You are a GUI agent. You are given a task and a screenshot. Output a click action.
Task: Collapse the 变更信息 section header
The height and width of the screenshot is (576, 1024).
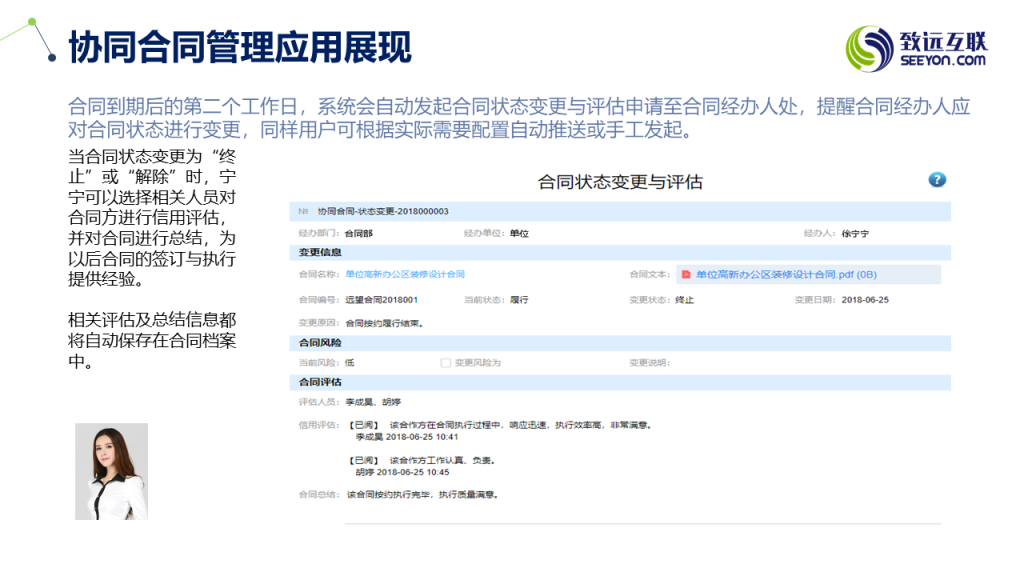click(x=320, y=253)
